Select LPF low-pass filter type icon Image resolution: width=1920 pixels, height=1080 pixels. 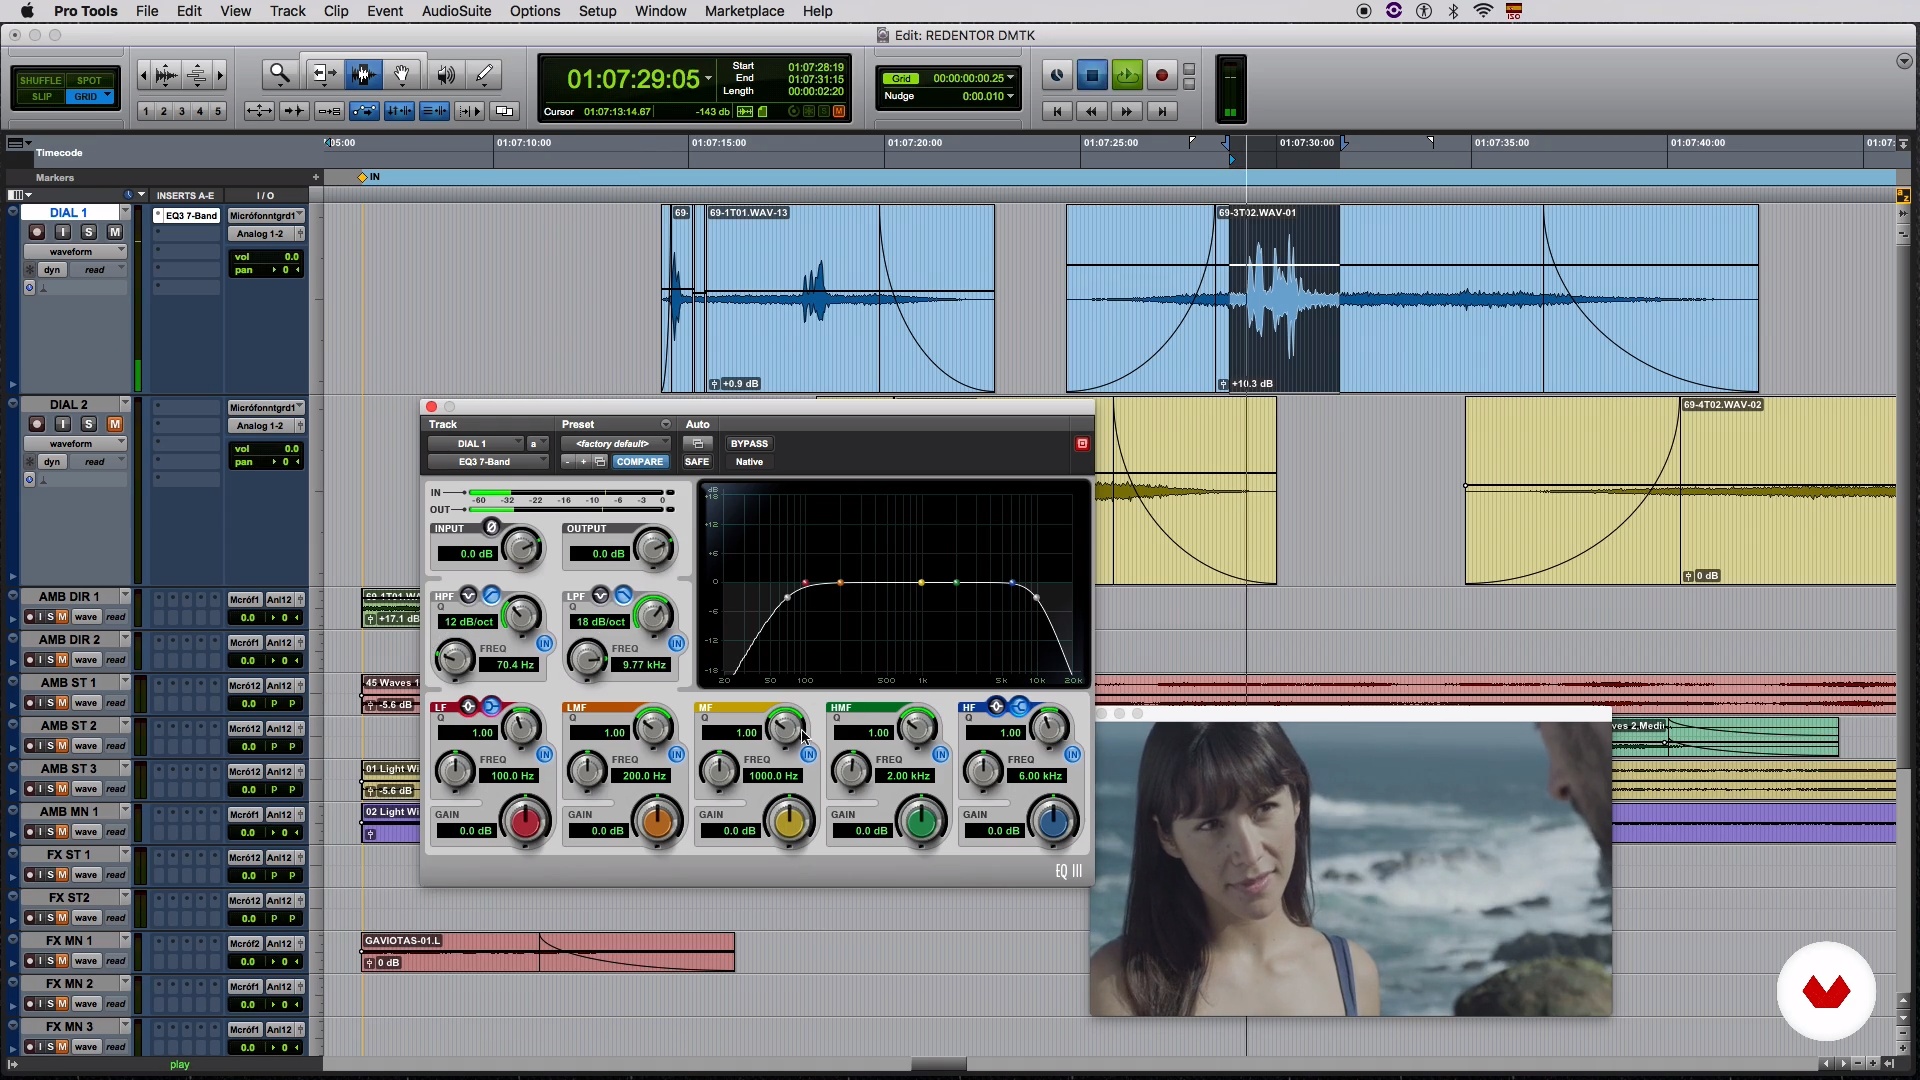click(x=623, y=596)
